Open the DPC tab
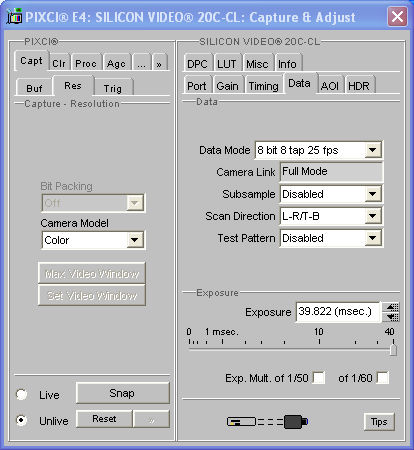The width and height of the screenshot is (414, 450). 197,63
